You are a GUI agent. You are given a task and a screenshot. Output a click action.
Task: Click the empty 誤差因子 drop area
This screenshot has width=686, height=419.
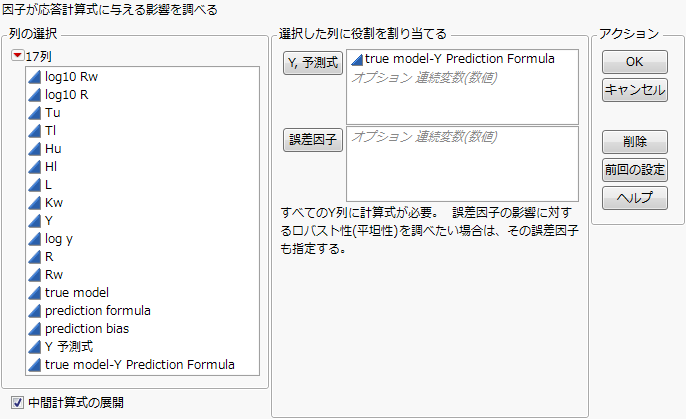point(462,165)
